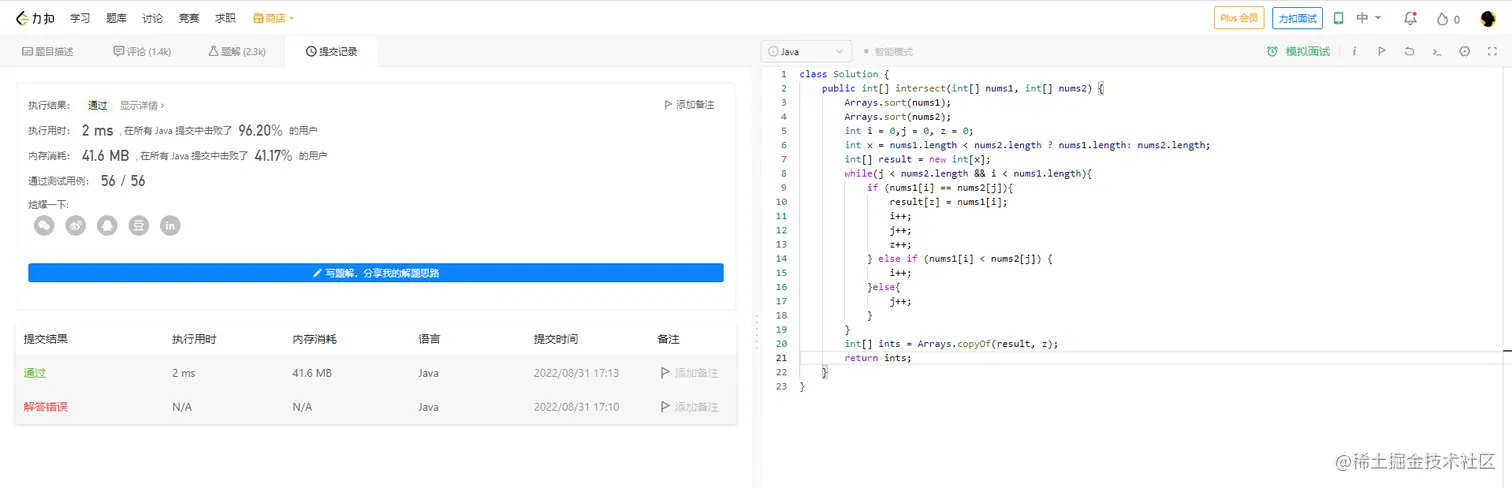Click the Plus 会员 button

tap(1239, 18)
